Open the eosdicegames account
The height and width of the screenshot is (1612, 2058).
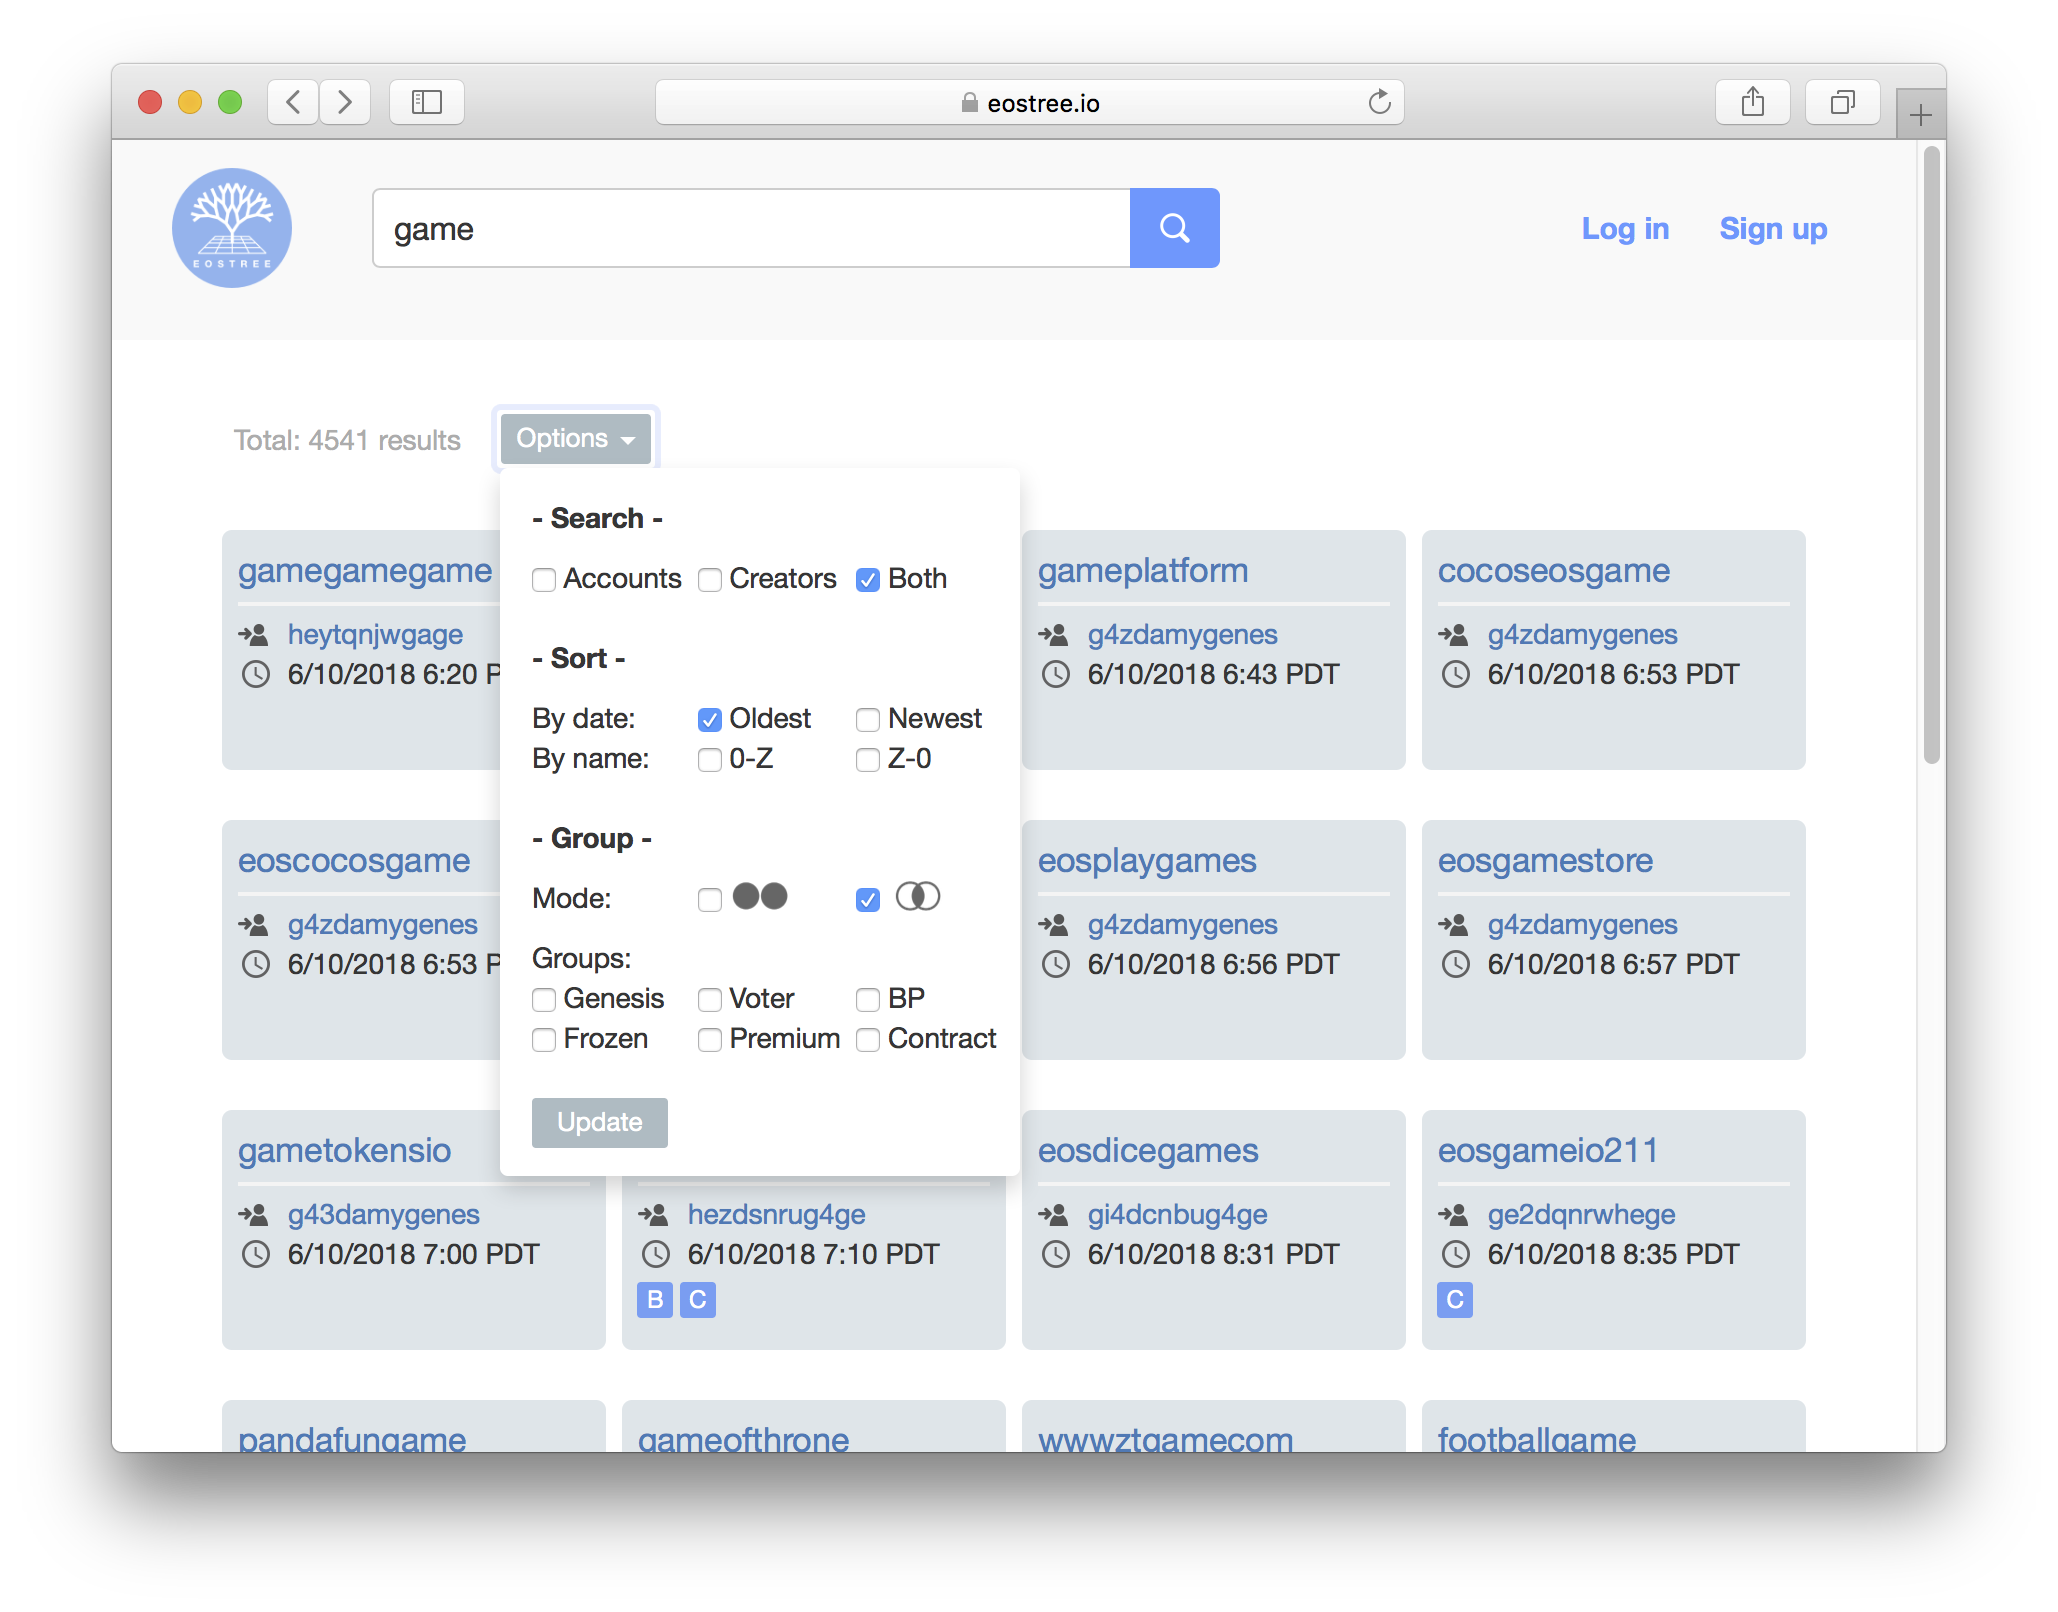tap(1148, 1151)
